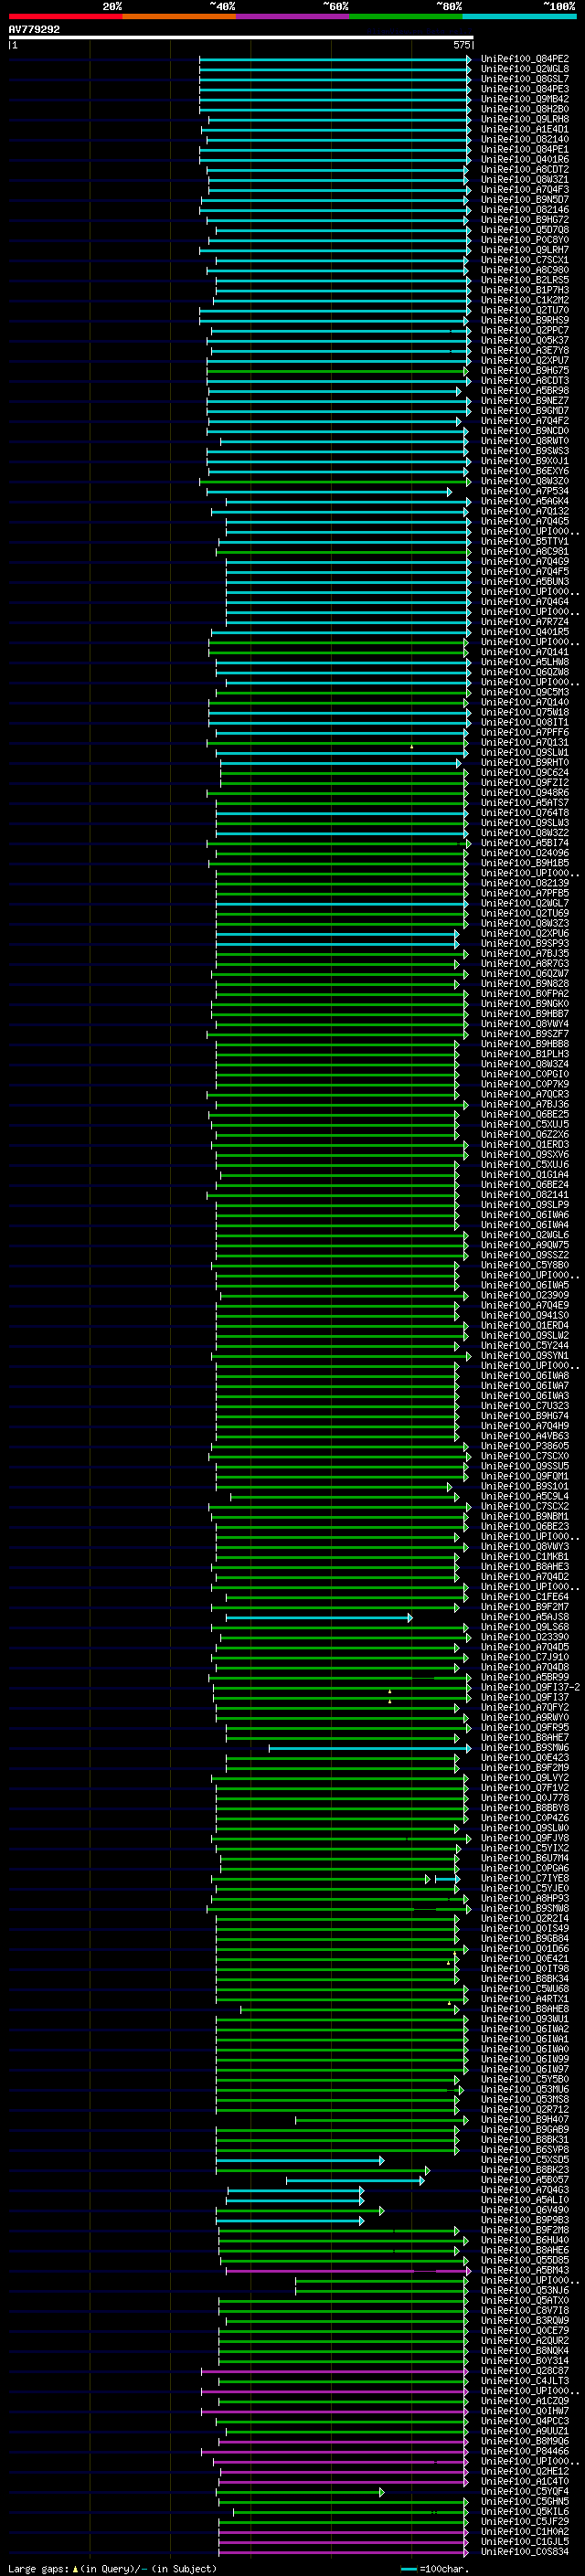Open hit UniRef100_A8CDT2
This screenshot has width=585, height=2576.
pyautogui.click(x=524, y=169)
